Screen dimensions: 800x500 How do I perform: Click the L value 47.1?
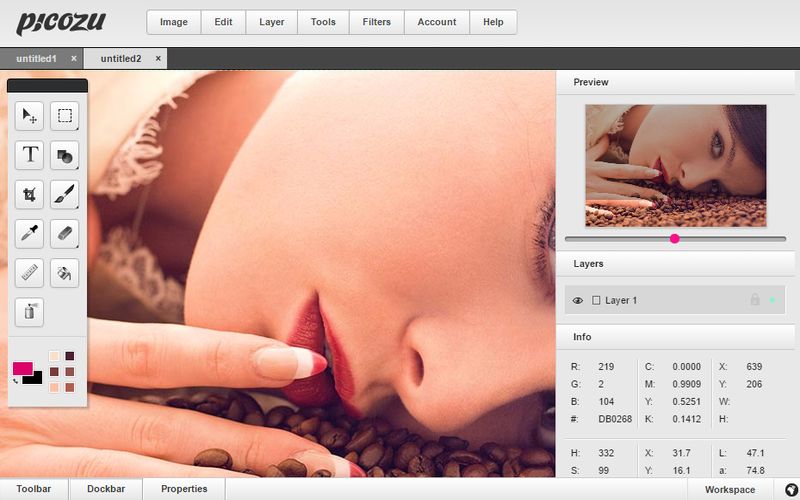coord(755,453)
